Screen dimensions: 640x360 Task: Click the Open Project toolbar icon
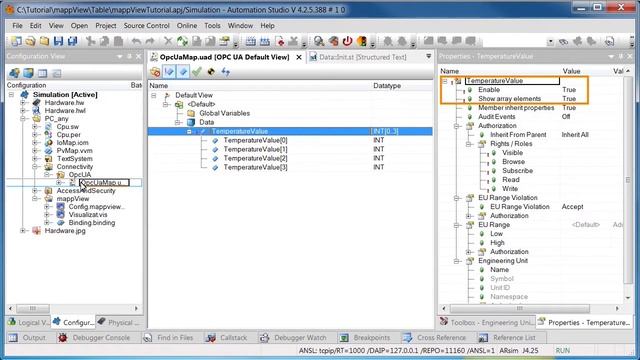[31, 41]
